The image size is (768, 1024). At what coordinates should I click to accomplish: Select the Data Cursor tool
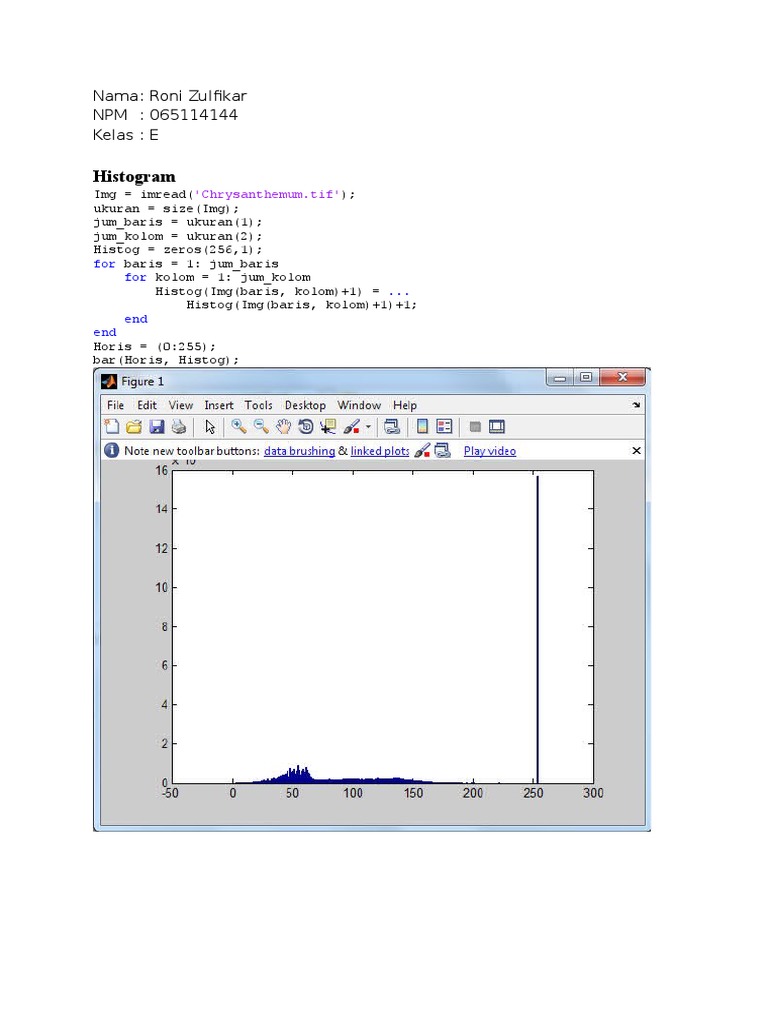tap(328, 426)
